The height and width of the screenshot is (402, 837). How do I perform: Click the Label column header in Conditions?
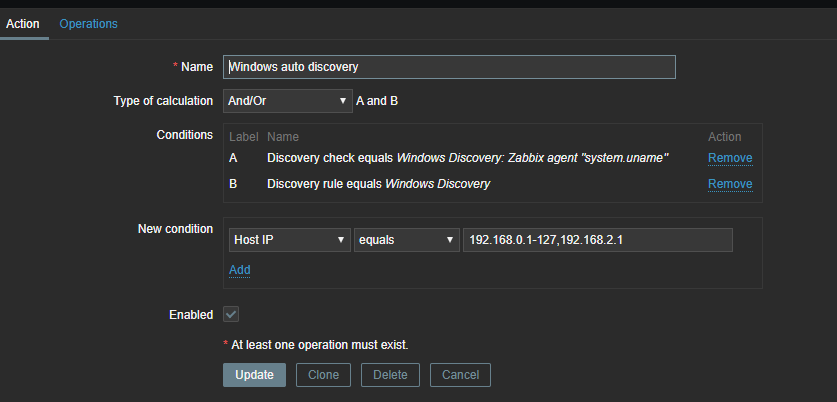244,136
